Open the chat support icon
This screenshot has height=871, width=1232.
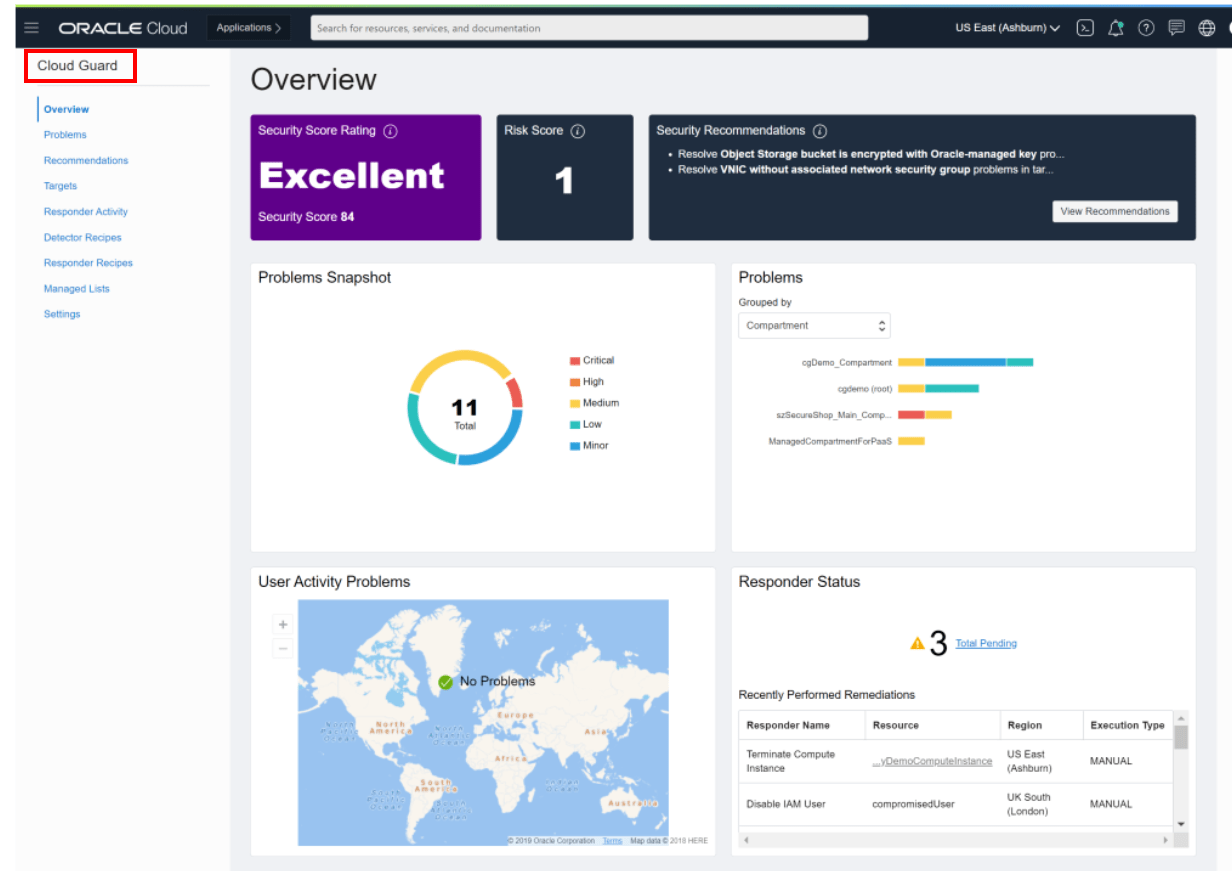coord(1177,28)
